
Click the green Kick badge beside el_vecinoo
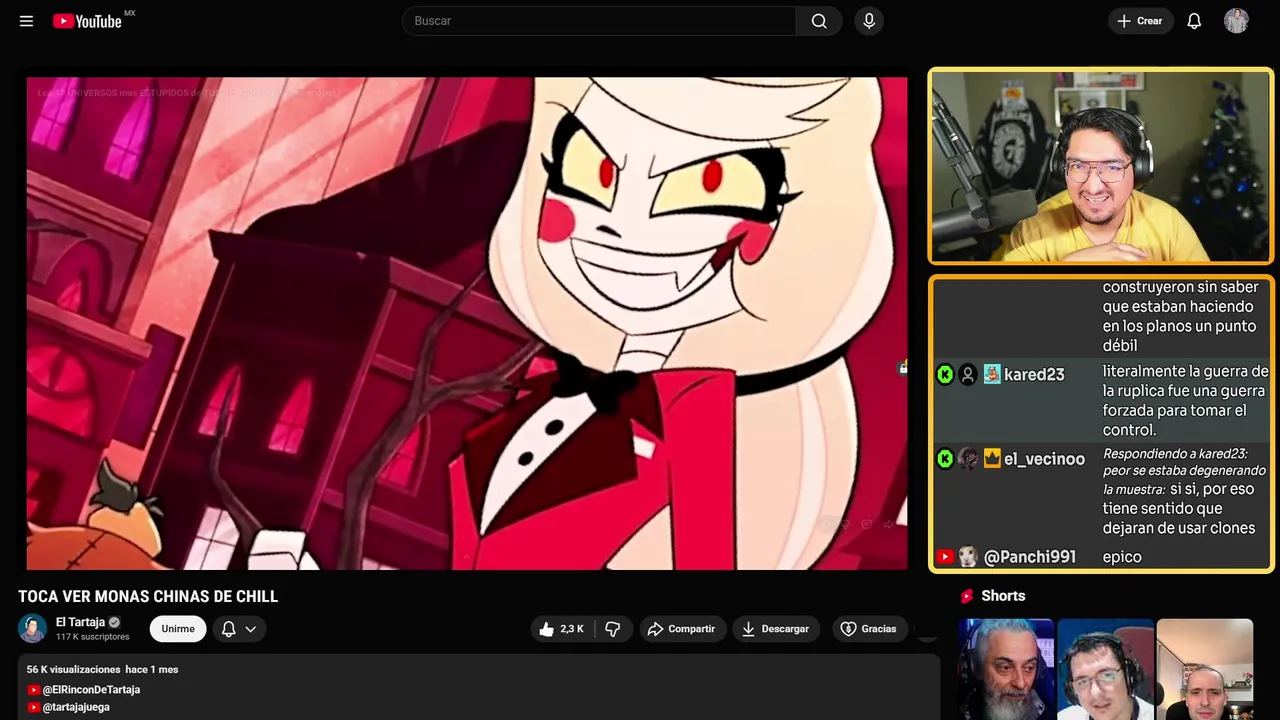945,459
